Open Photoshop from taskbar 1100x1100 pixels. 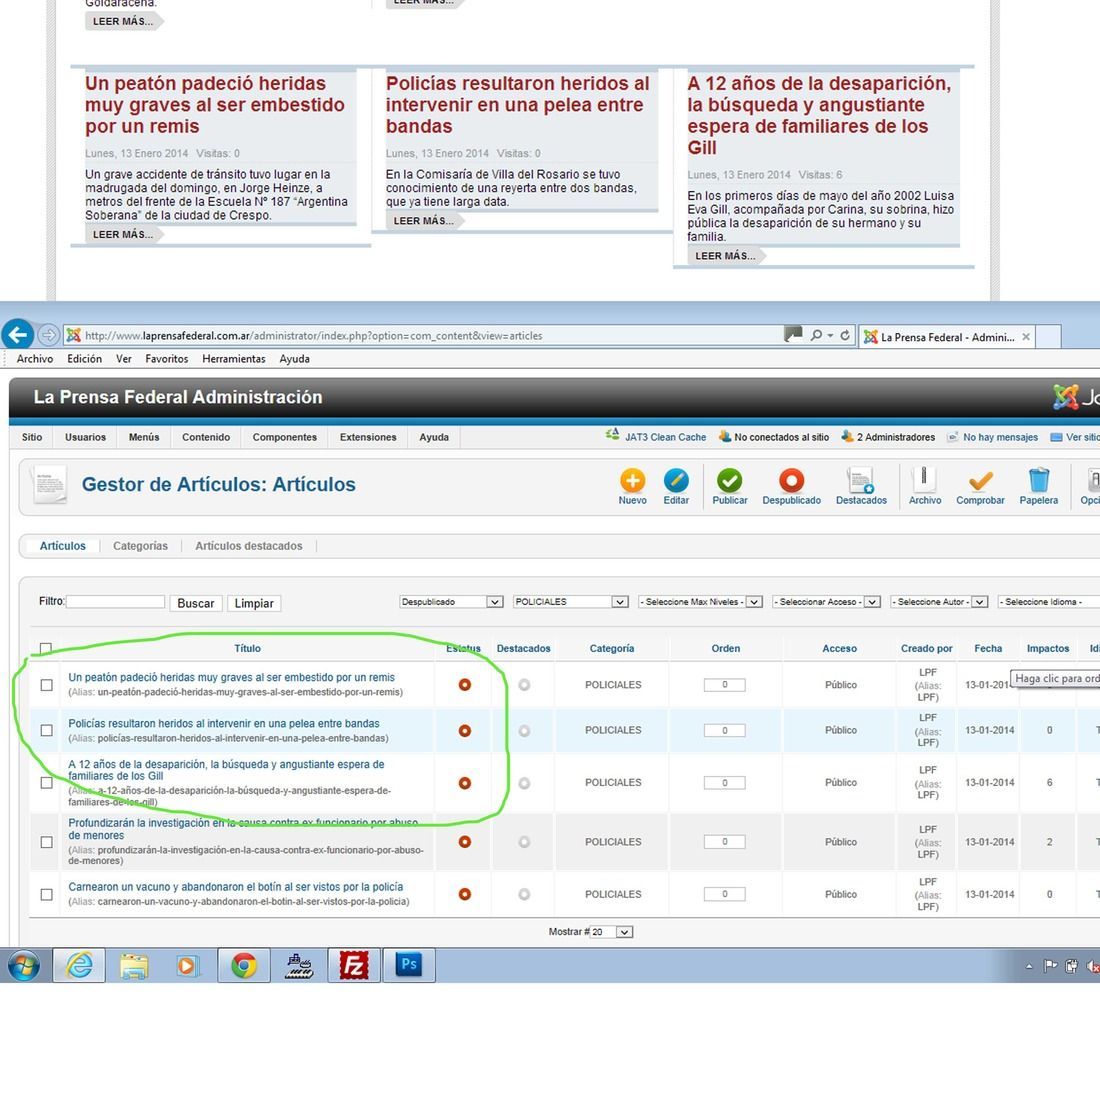tap(409, 965)
